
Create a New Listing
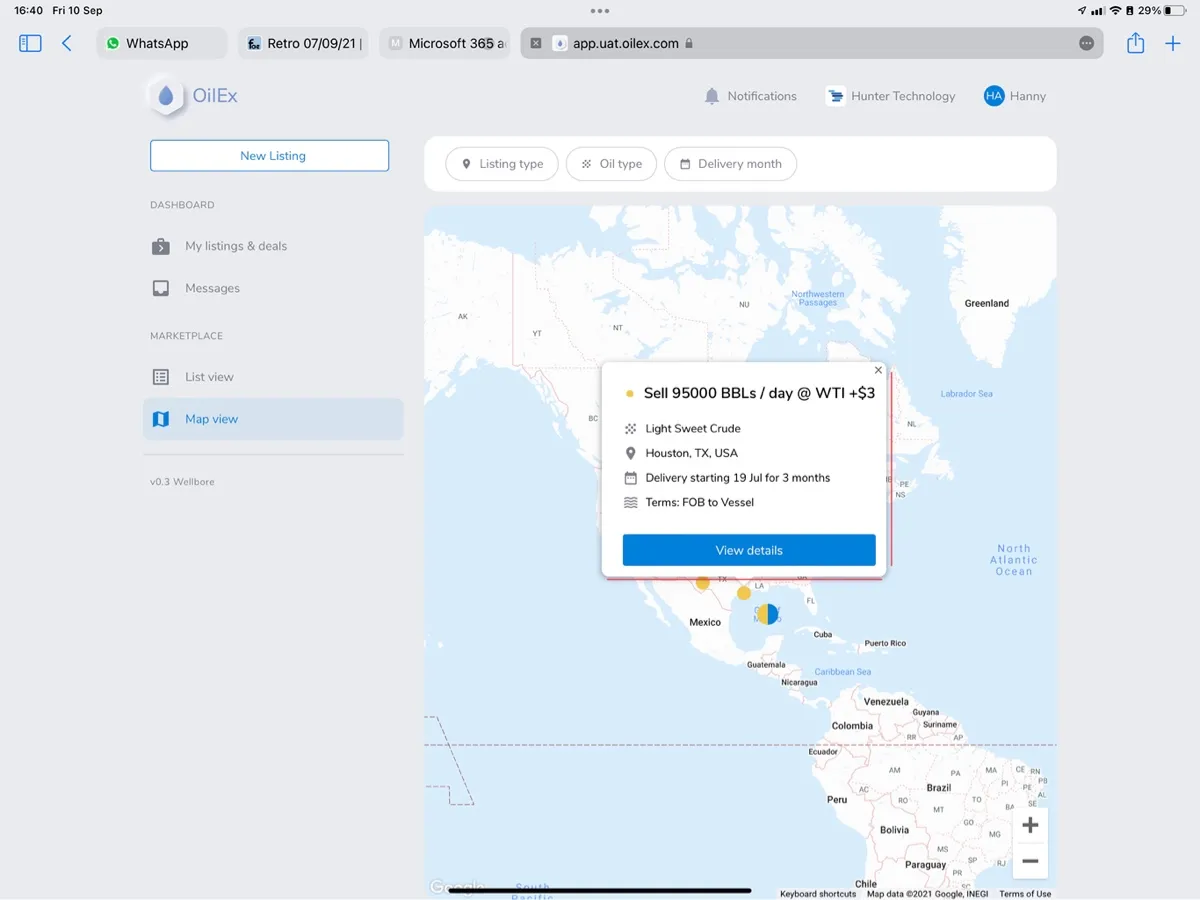click(x=270, y=156)
